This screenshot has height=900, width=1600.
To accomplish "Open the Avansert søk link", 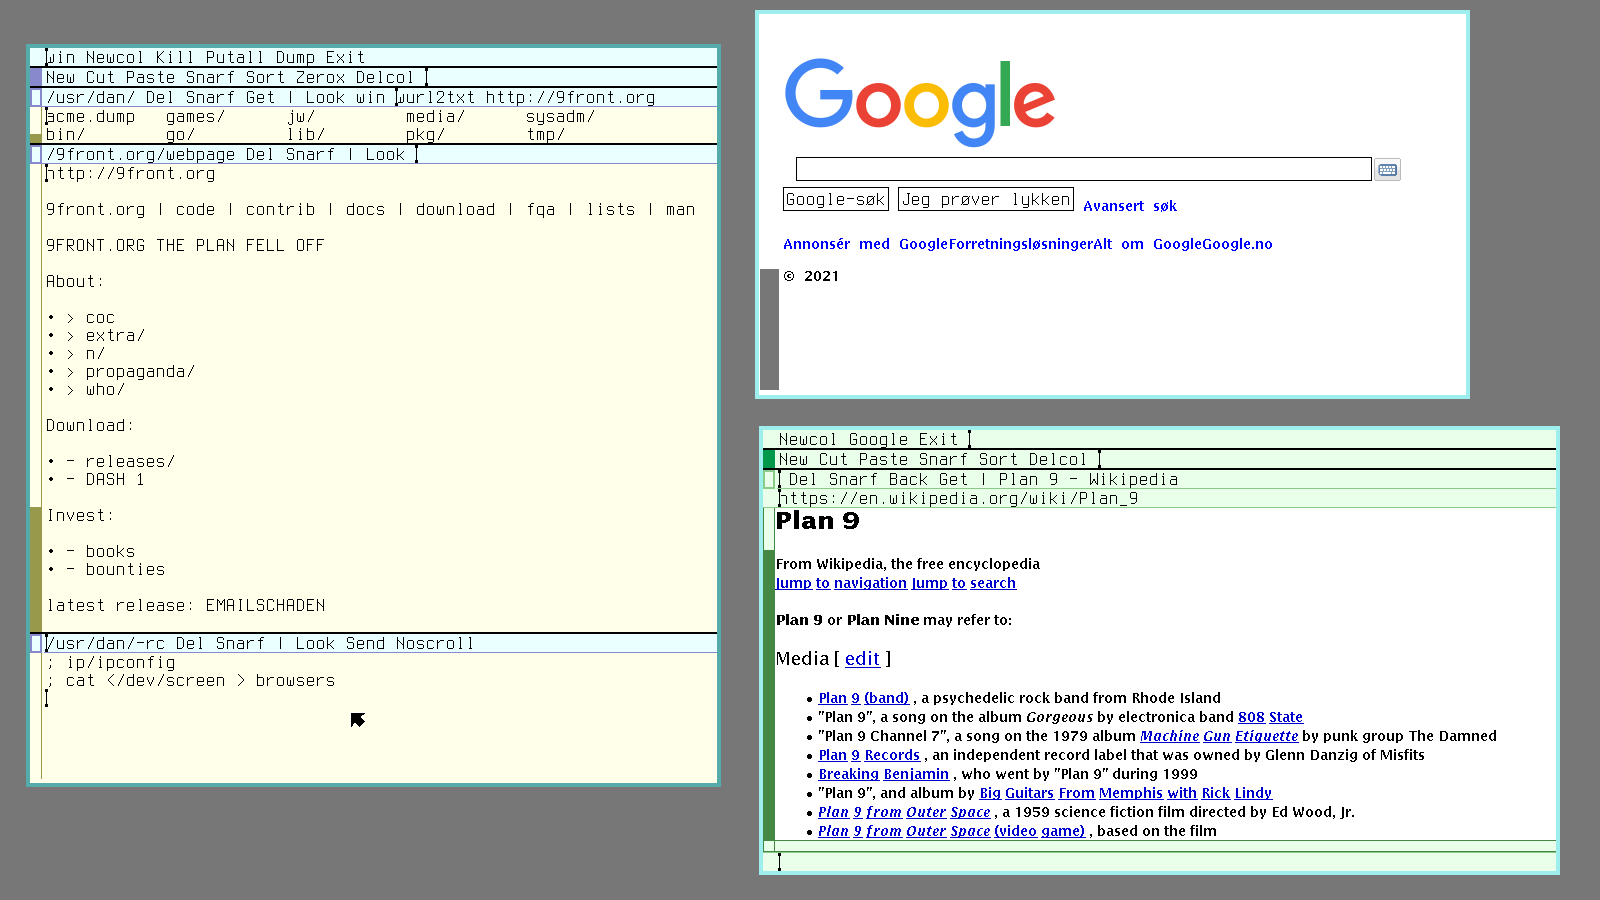I will click(x=1129, y=206).
